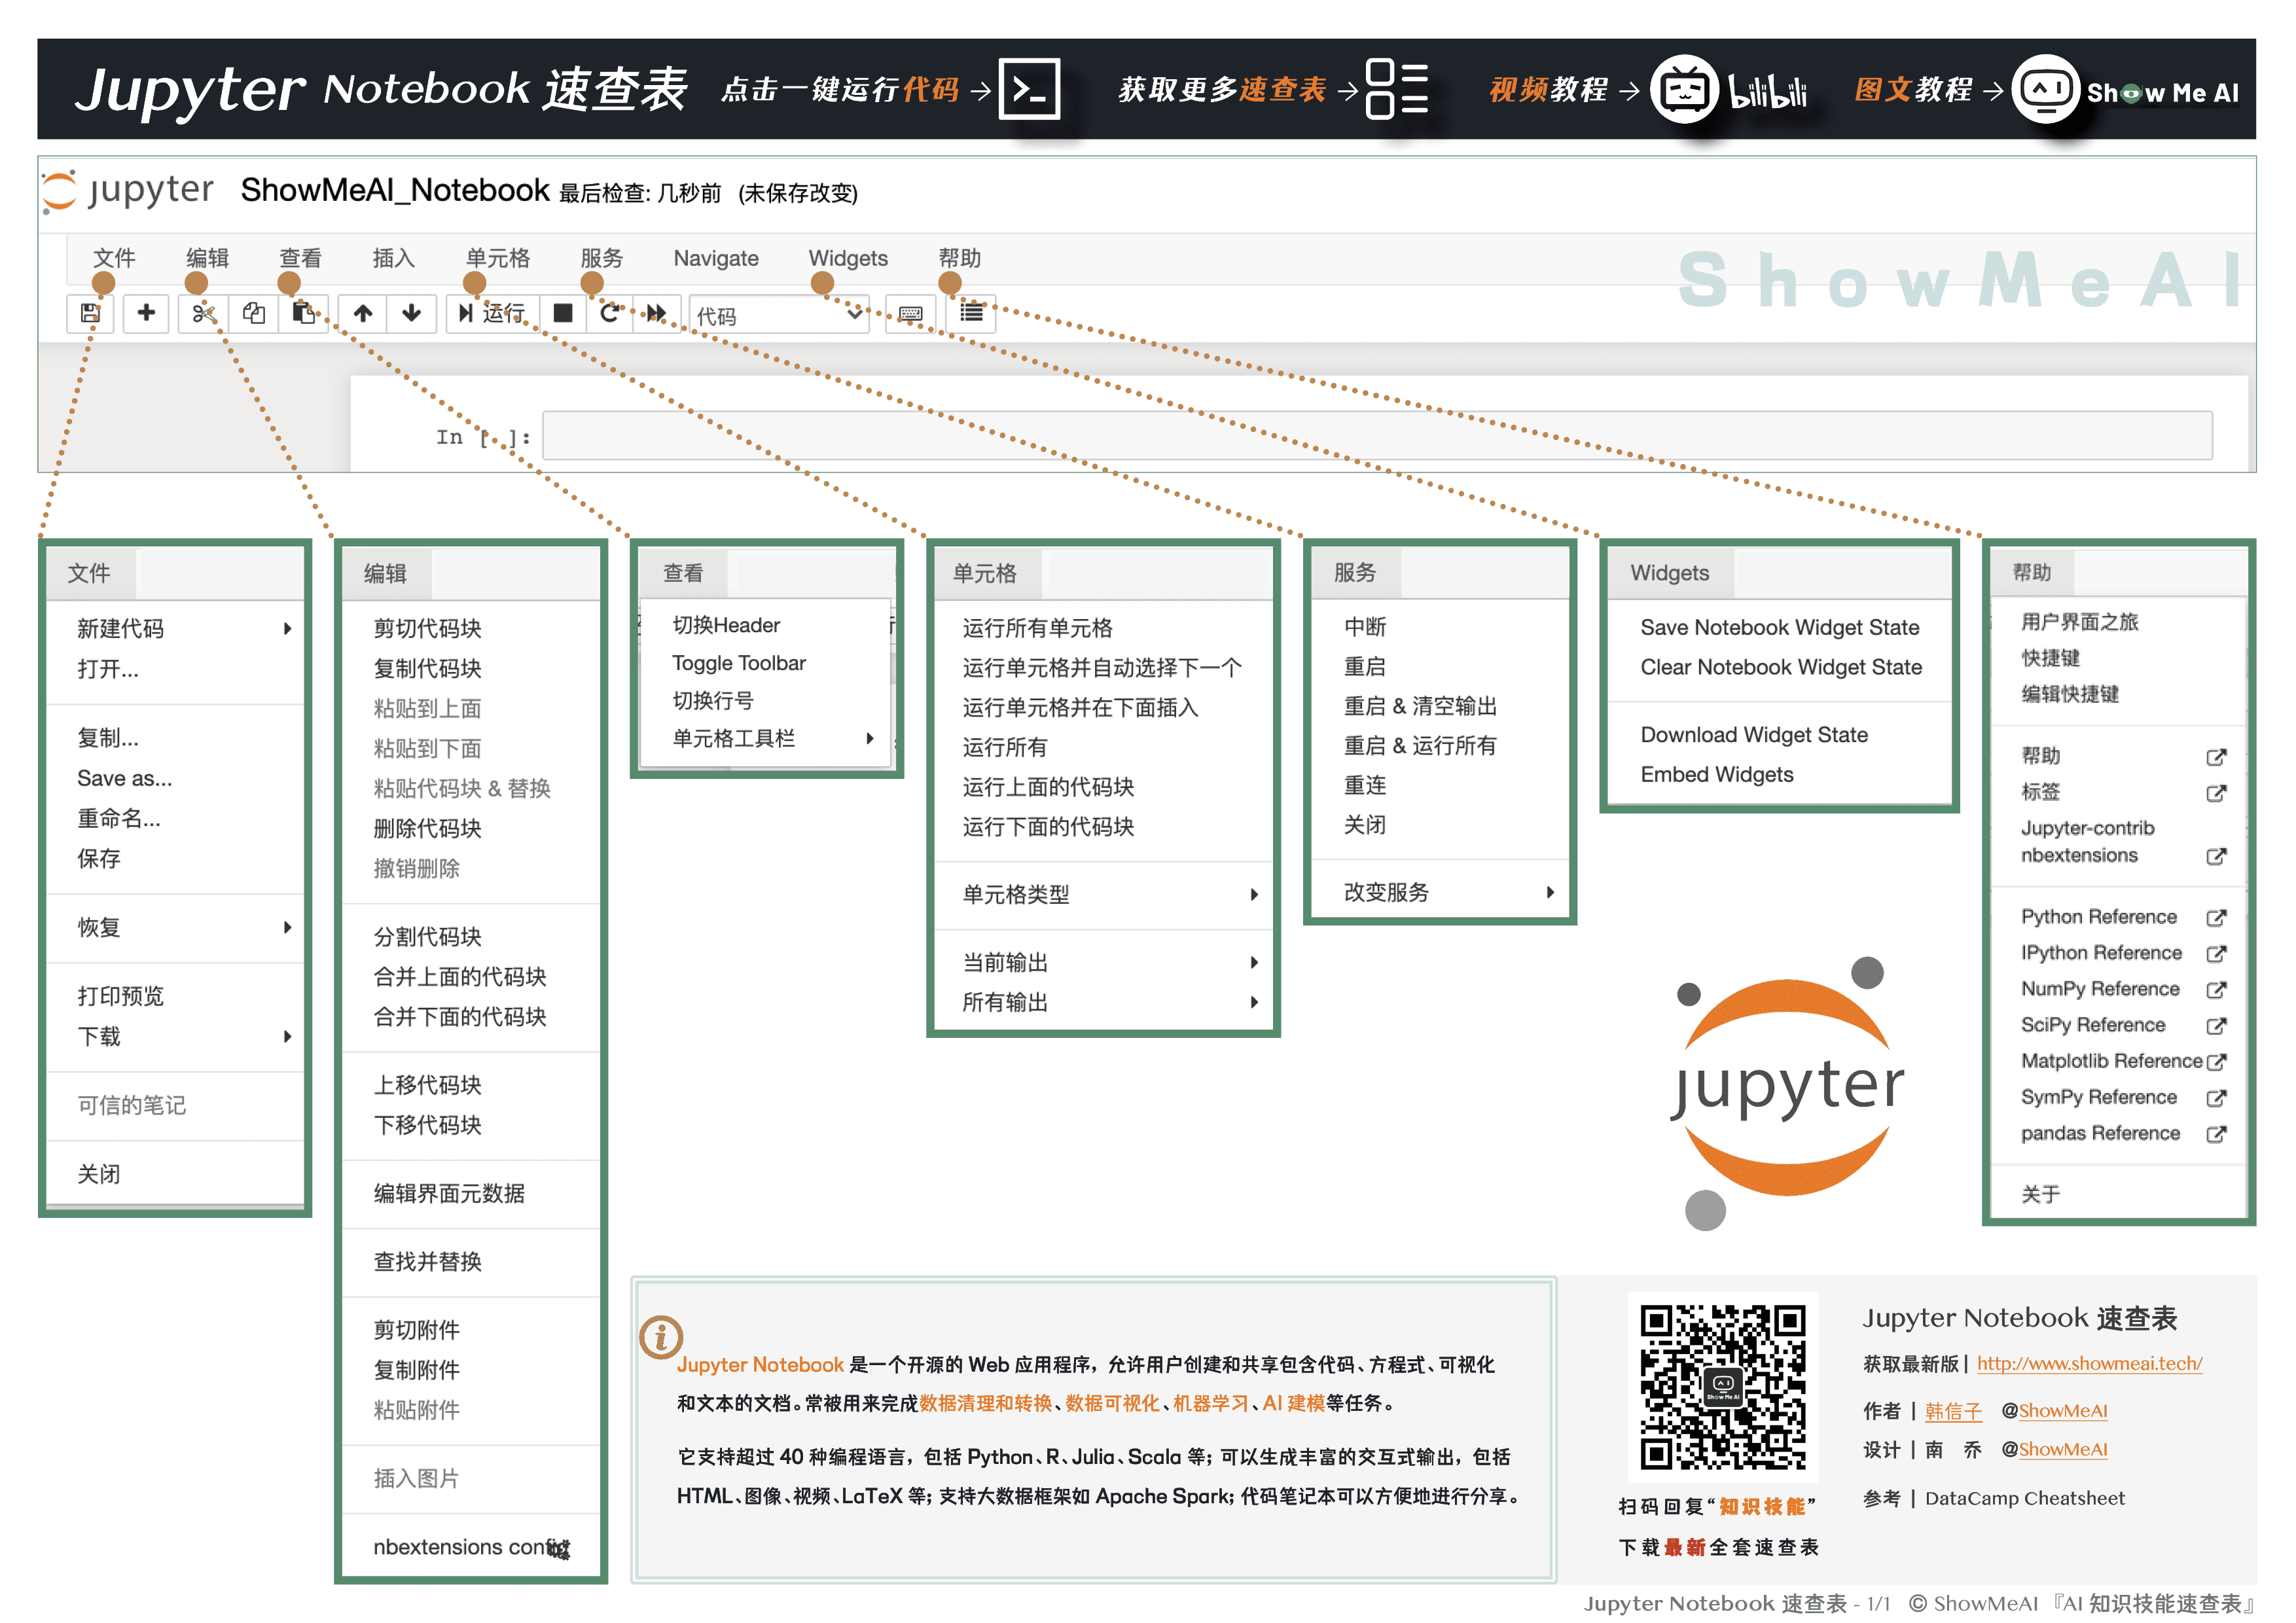Image resolution: width=2296 pixels, height=1623 pixels.
Task: Interrupt kernel with the stop square icon
Action: (x=563, y=314)
